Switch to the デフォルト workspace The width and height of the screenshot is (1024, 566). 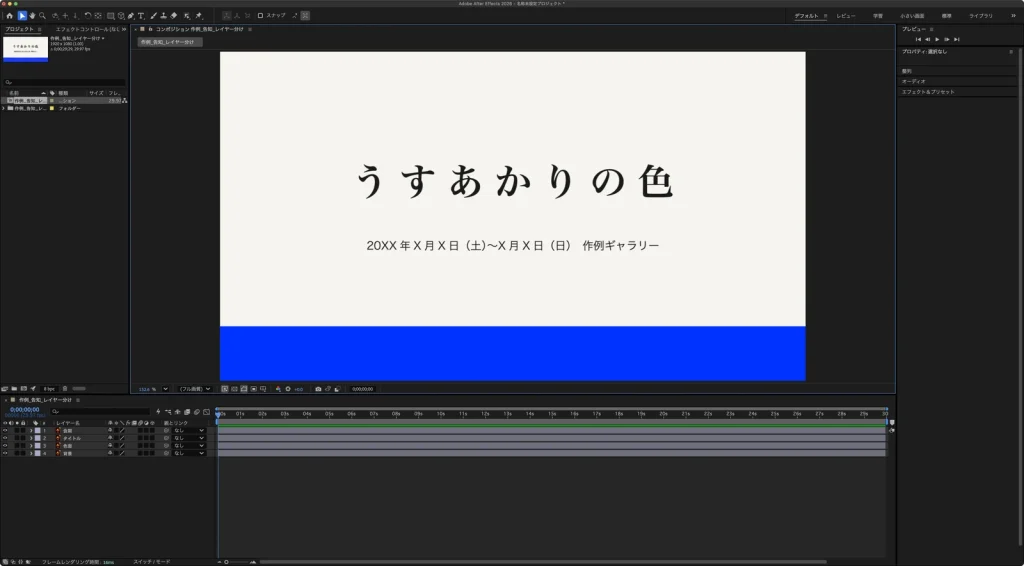click(x=807, y=16)
